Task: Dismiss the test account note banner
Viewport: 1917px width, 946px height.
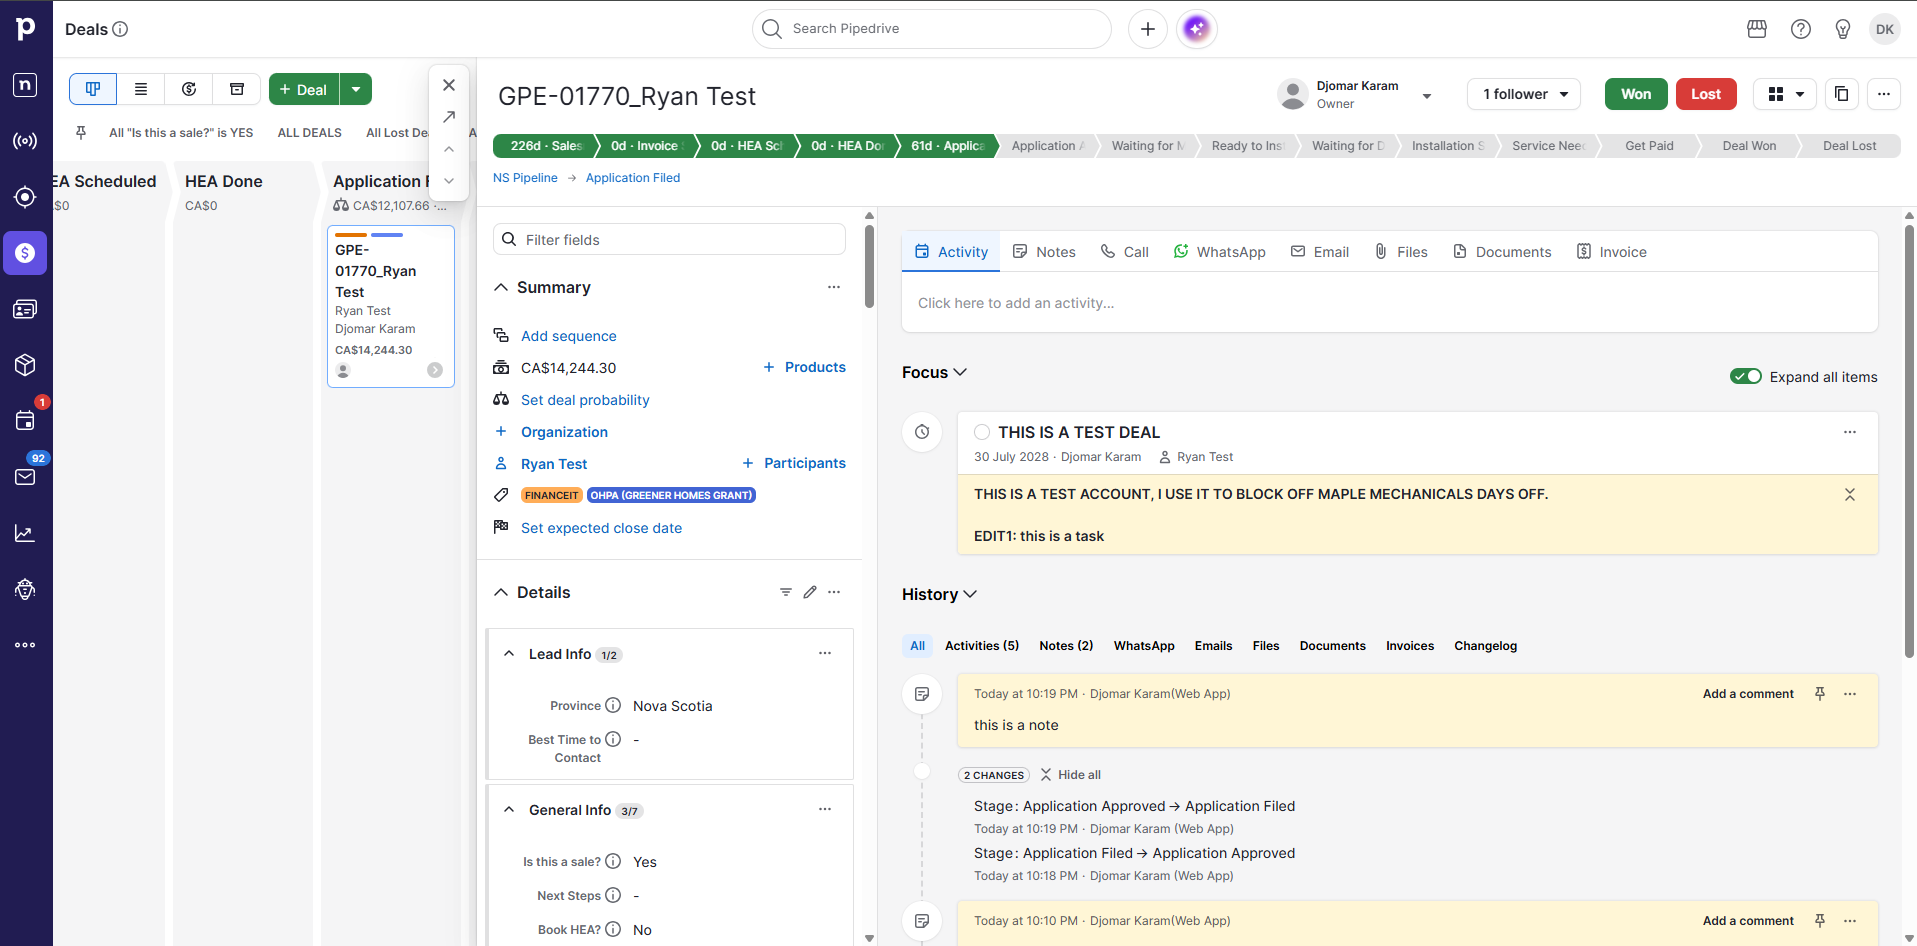Action: [x=1850, y=495]
